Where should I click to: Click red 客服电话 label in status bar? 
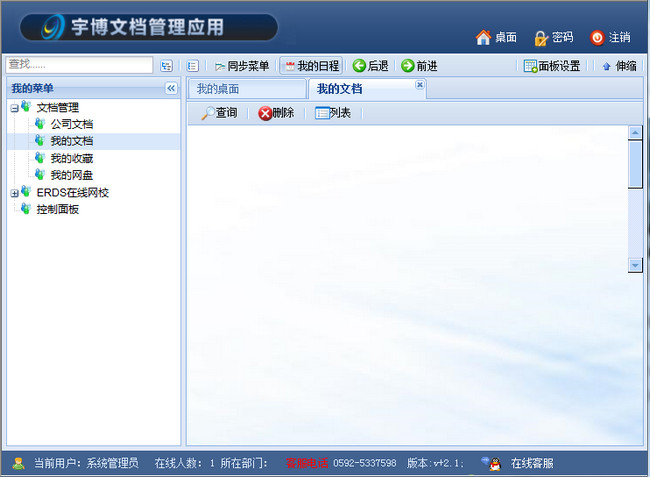point(307,463)
